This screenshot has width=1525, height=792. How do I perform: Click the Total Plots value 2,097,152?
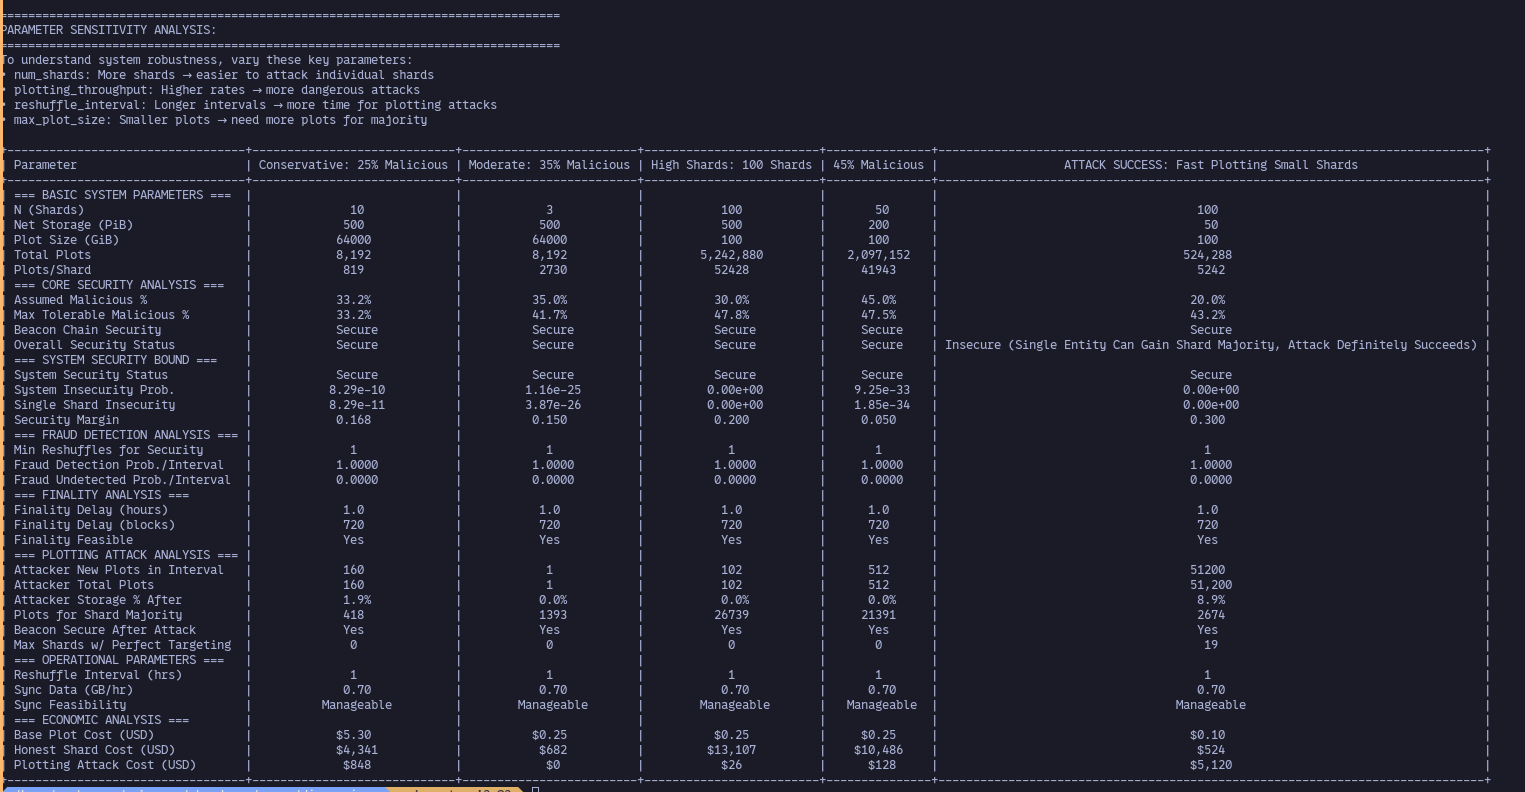[x=878, y=255]
